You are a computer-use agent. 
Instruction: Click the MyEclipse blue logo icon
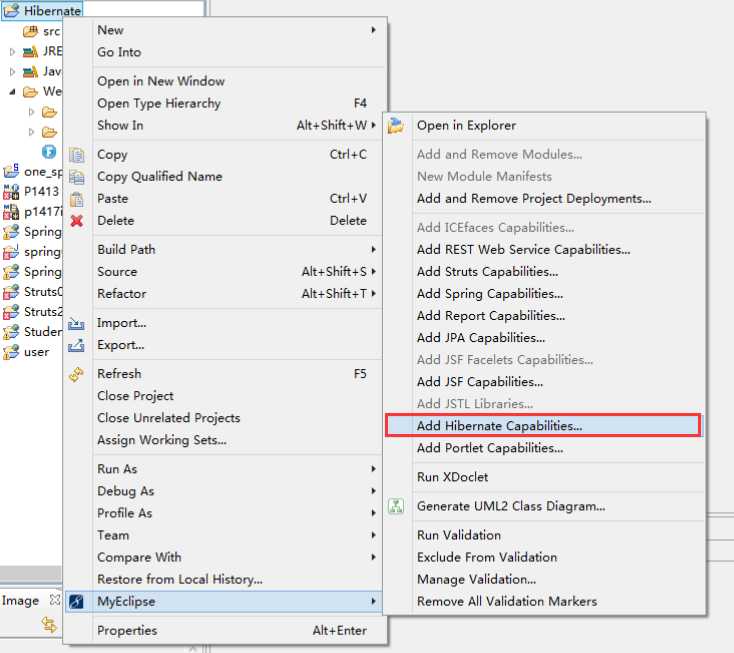pyautogui.click(x=76, y=602)
